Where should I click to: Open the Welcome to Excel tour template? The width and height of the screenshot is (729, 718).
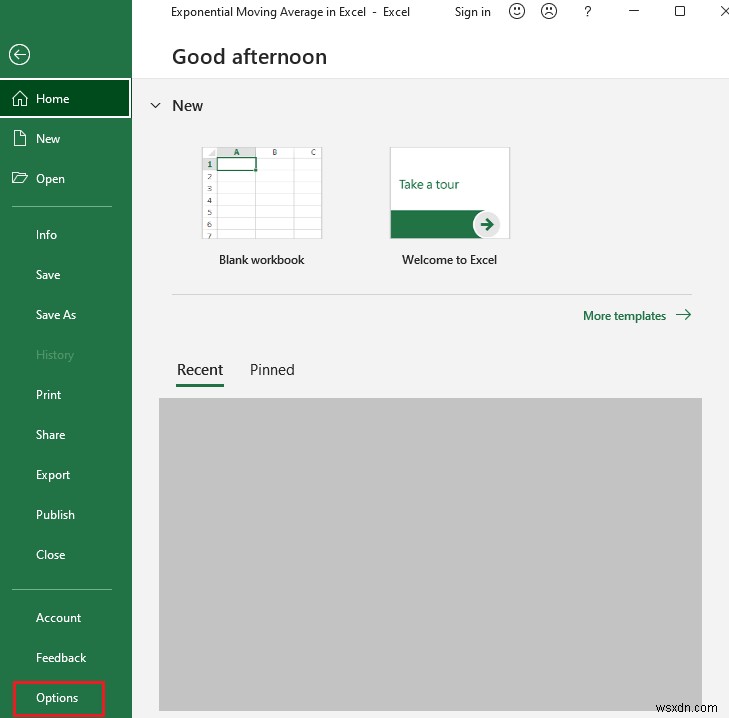(450, 193)
